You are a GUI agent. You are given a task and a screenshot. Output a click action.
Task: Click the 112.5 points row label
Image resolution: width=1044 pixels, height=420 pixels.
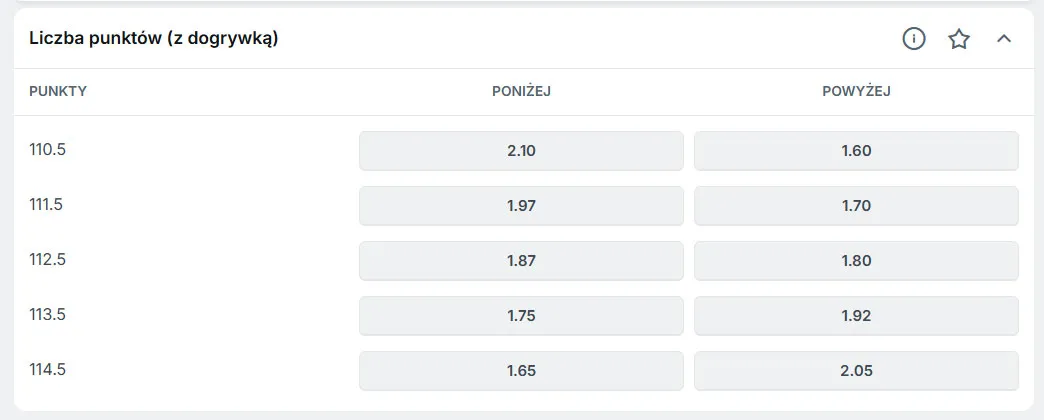(47, 260)
